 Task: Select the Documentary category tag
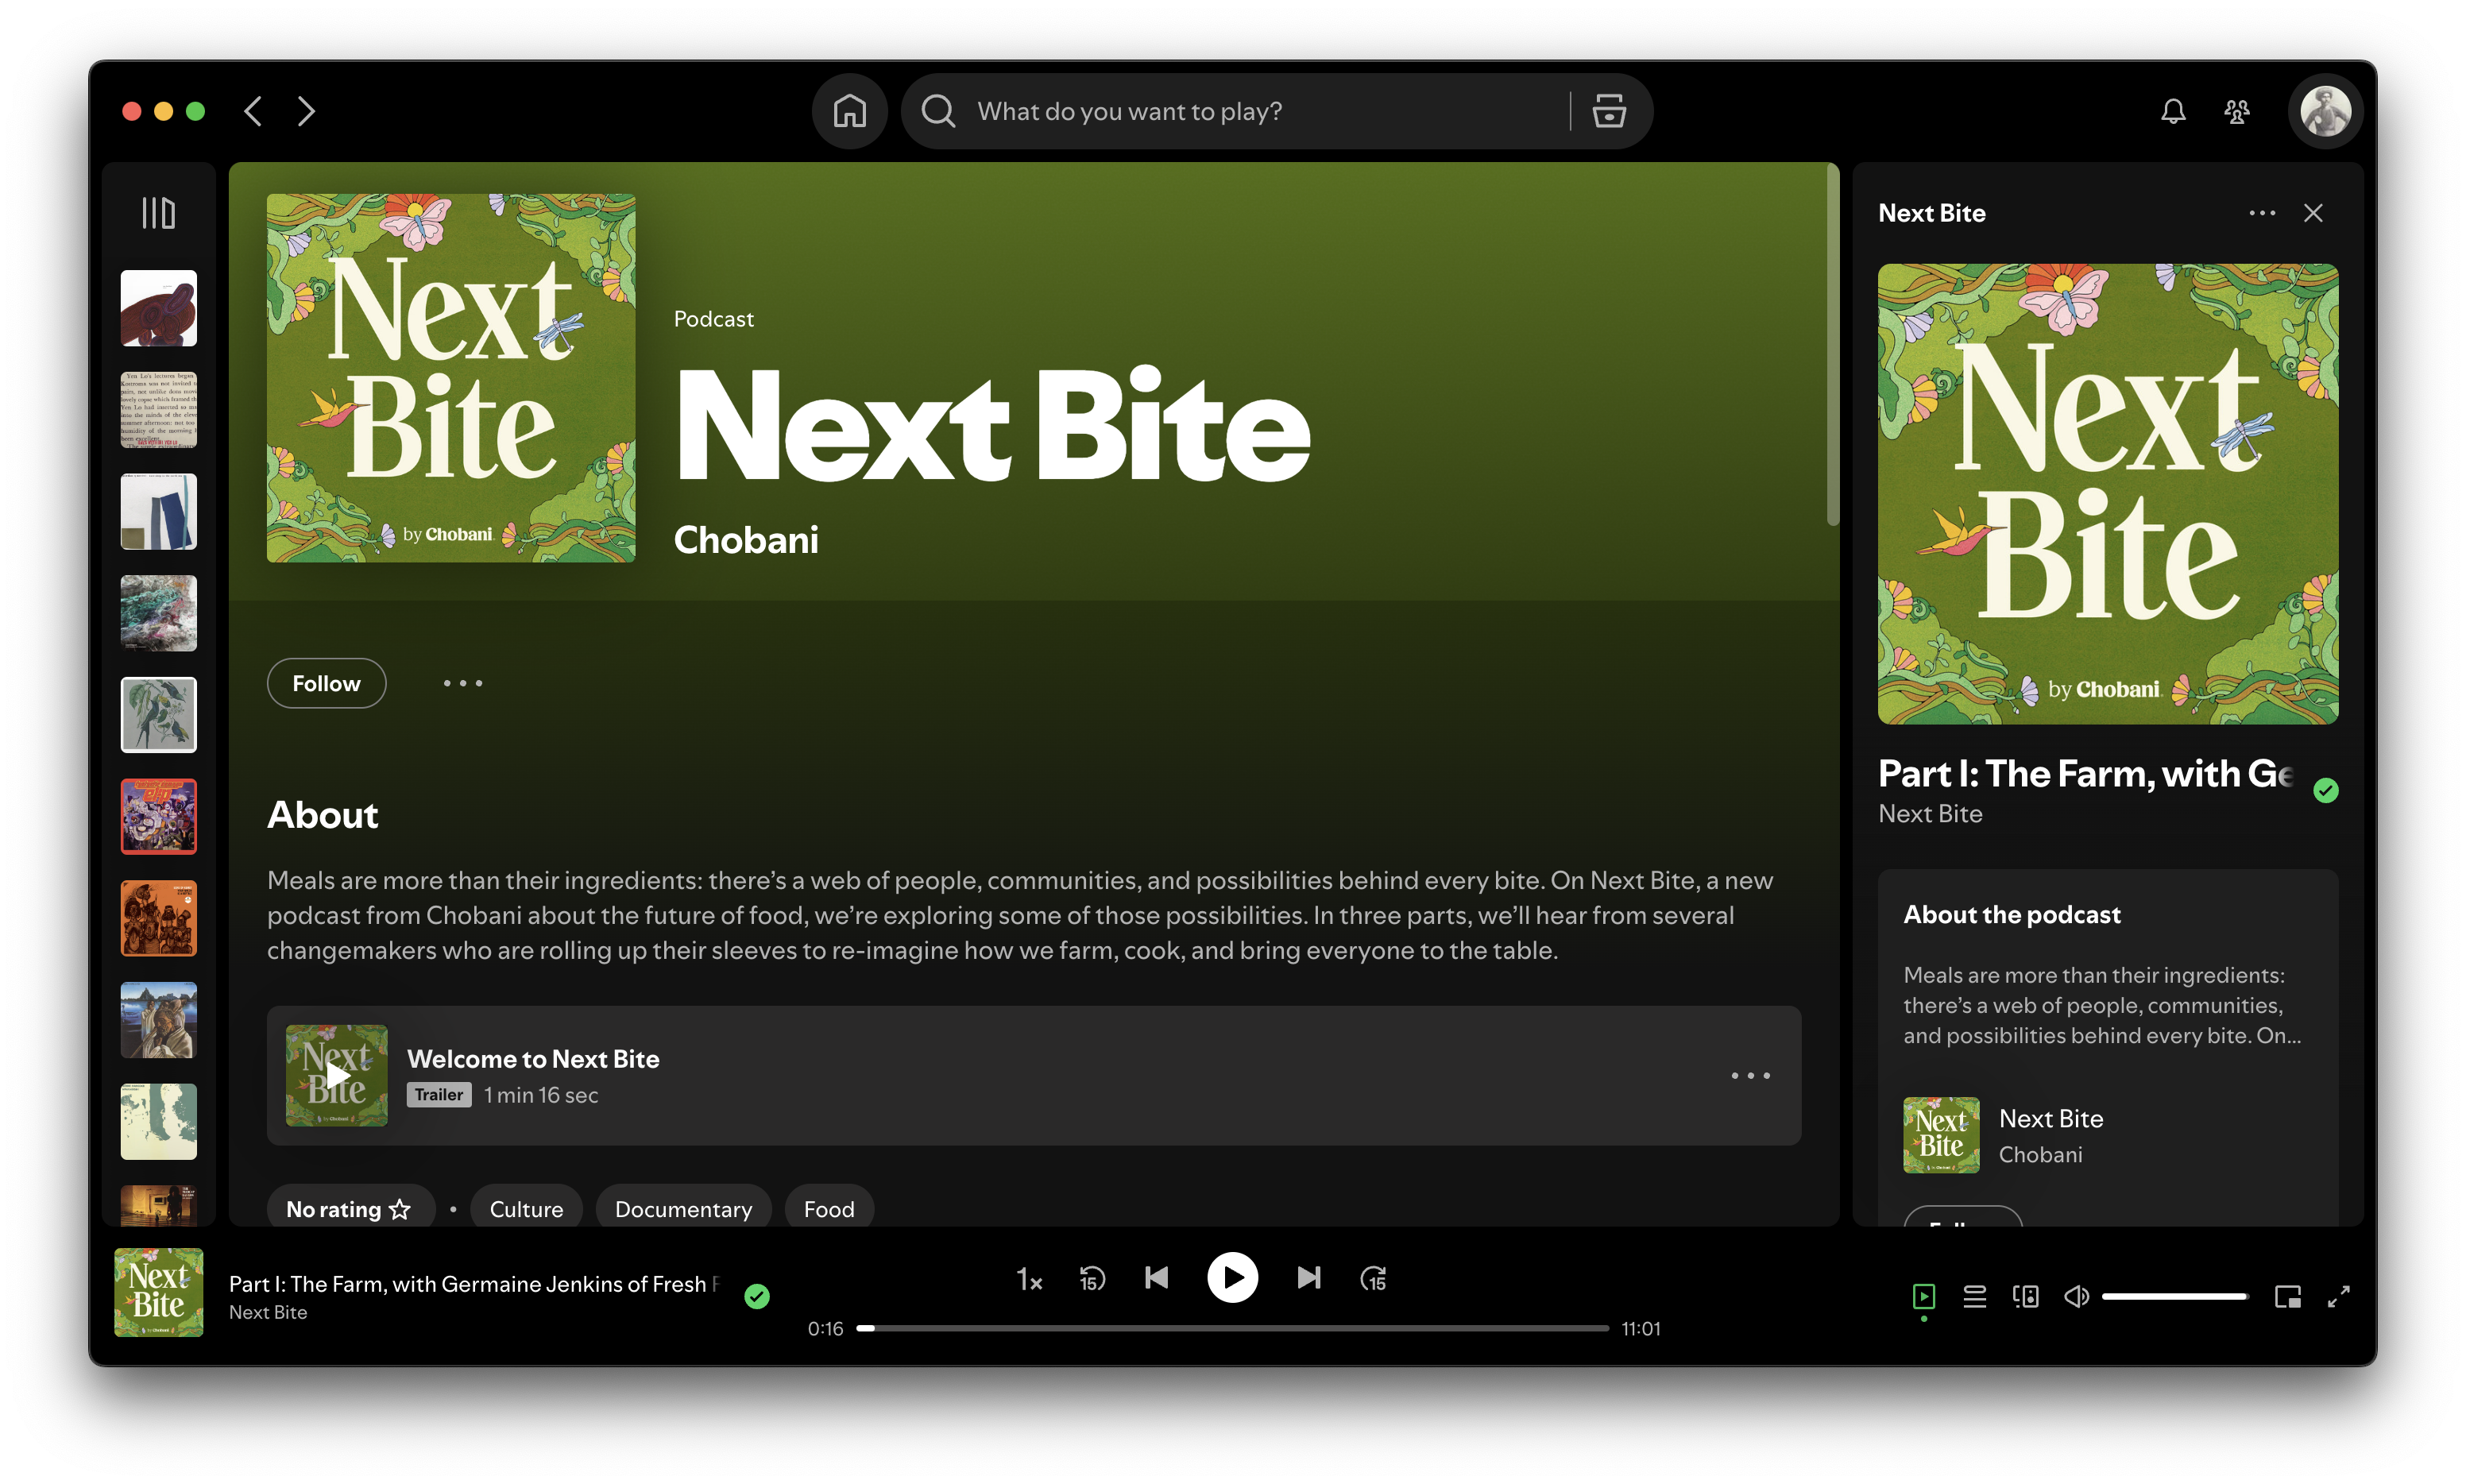click(x=683, y=1209)
